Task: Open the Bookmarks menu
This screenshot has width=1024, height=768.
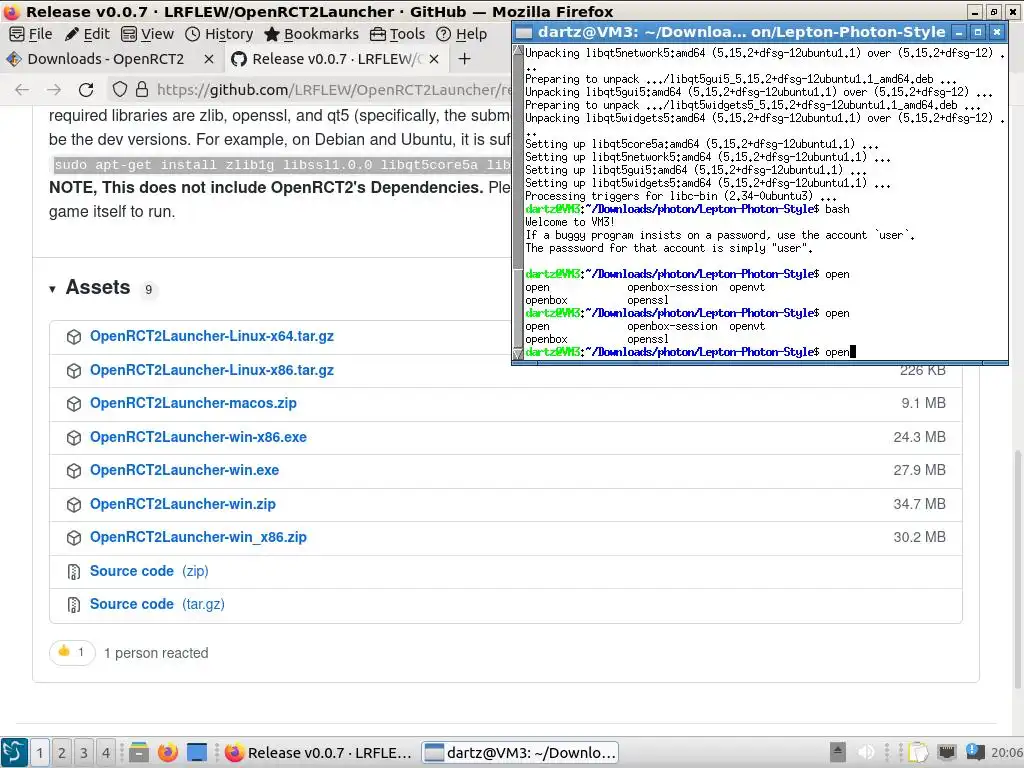Action: point(312,34)
